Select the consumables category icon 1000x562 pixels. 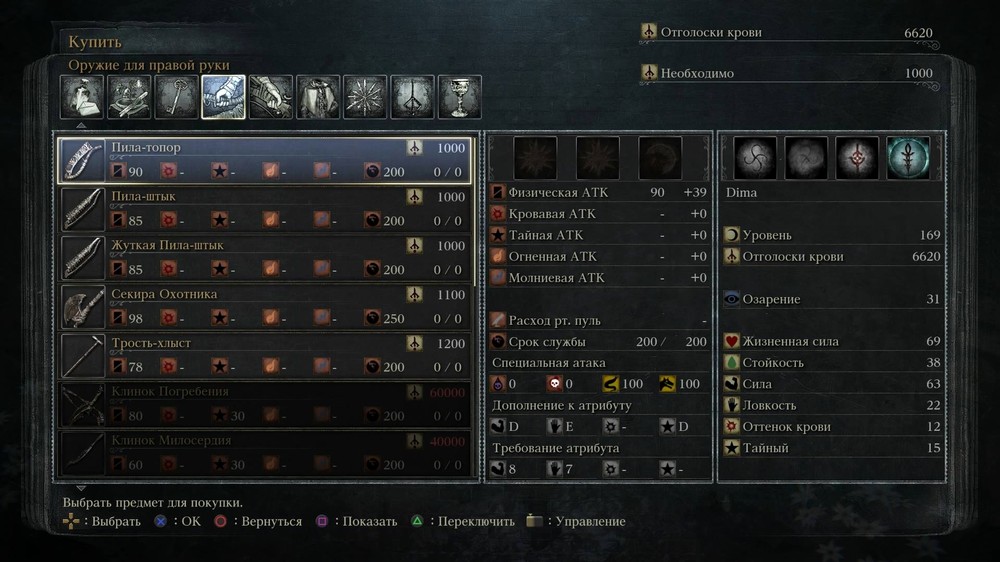click(82, 97)
